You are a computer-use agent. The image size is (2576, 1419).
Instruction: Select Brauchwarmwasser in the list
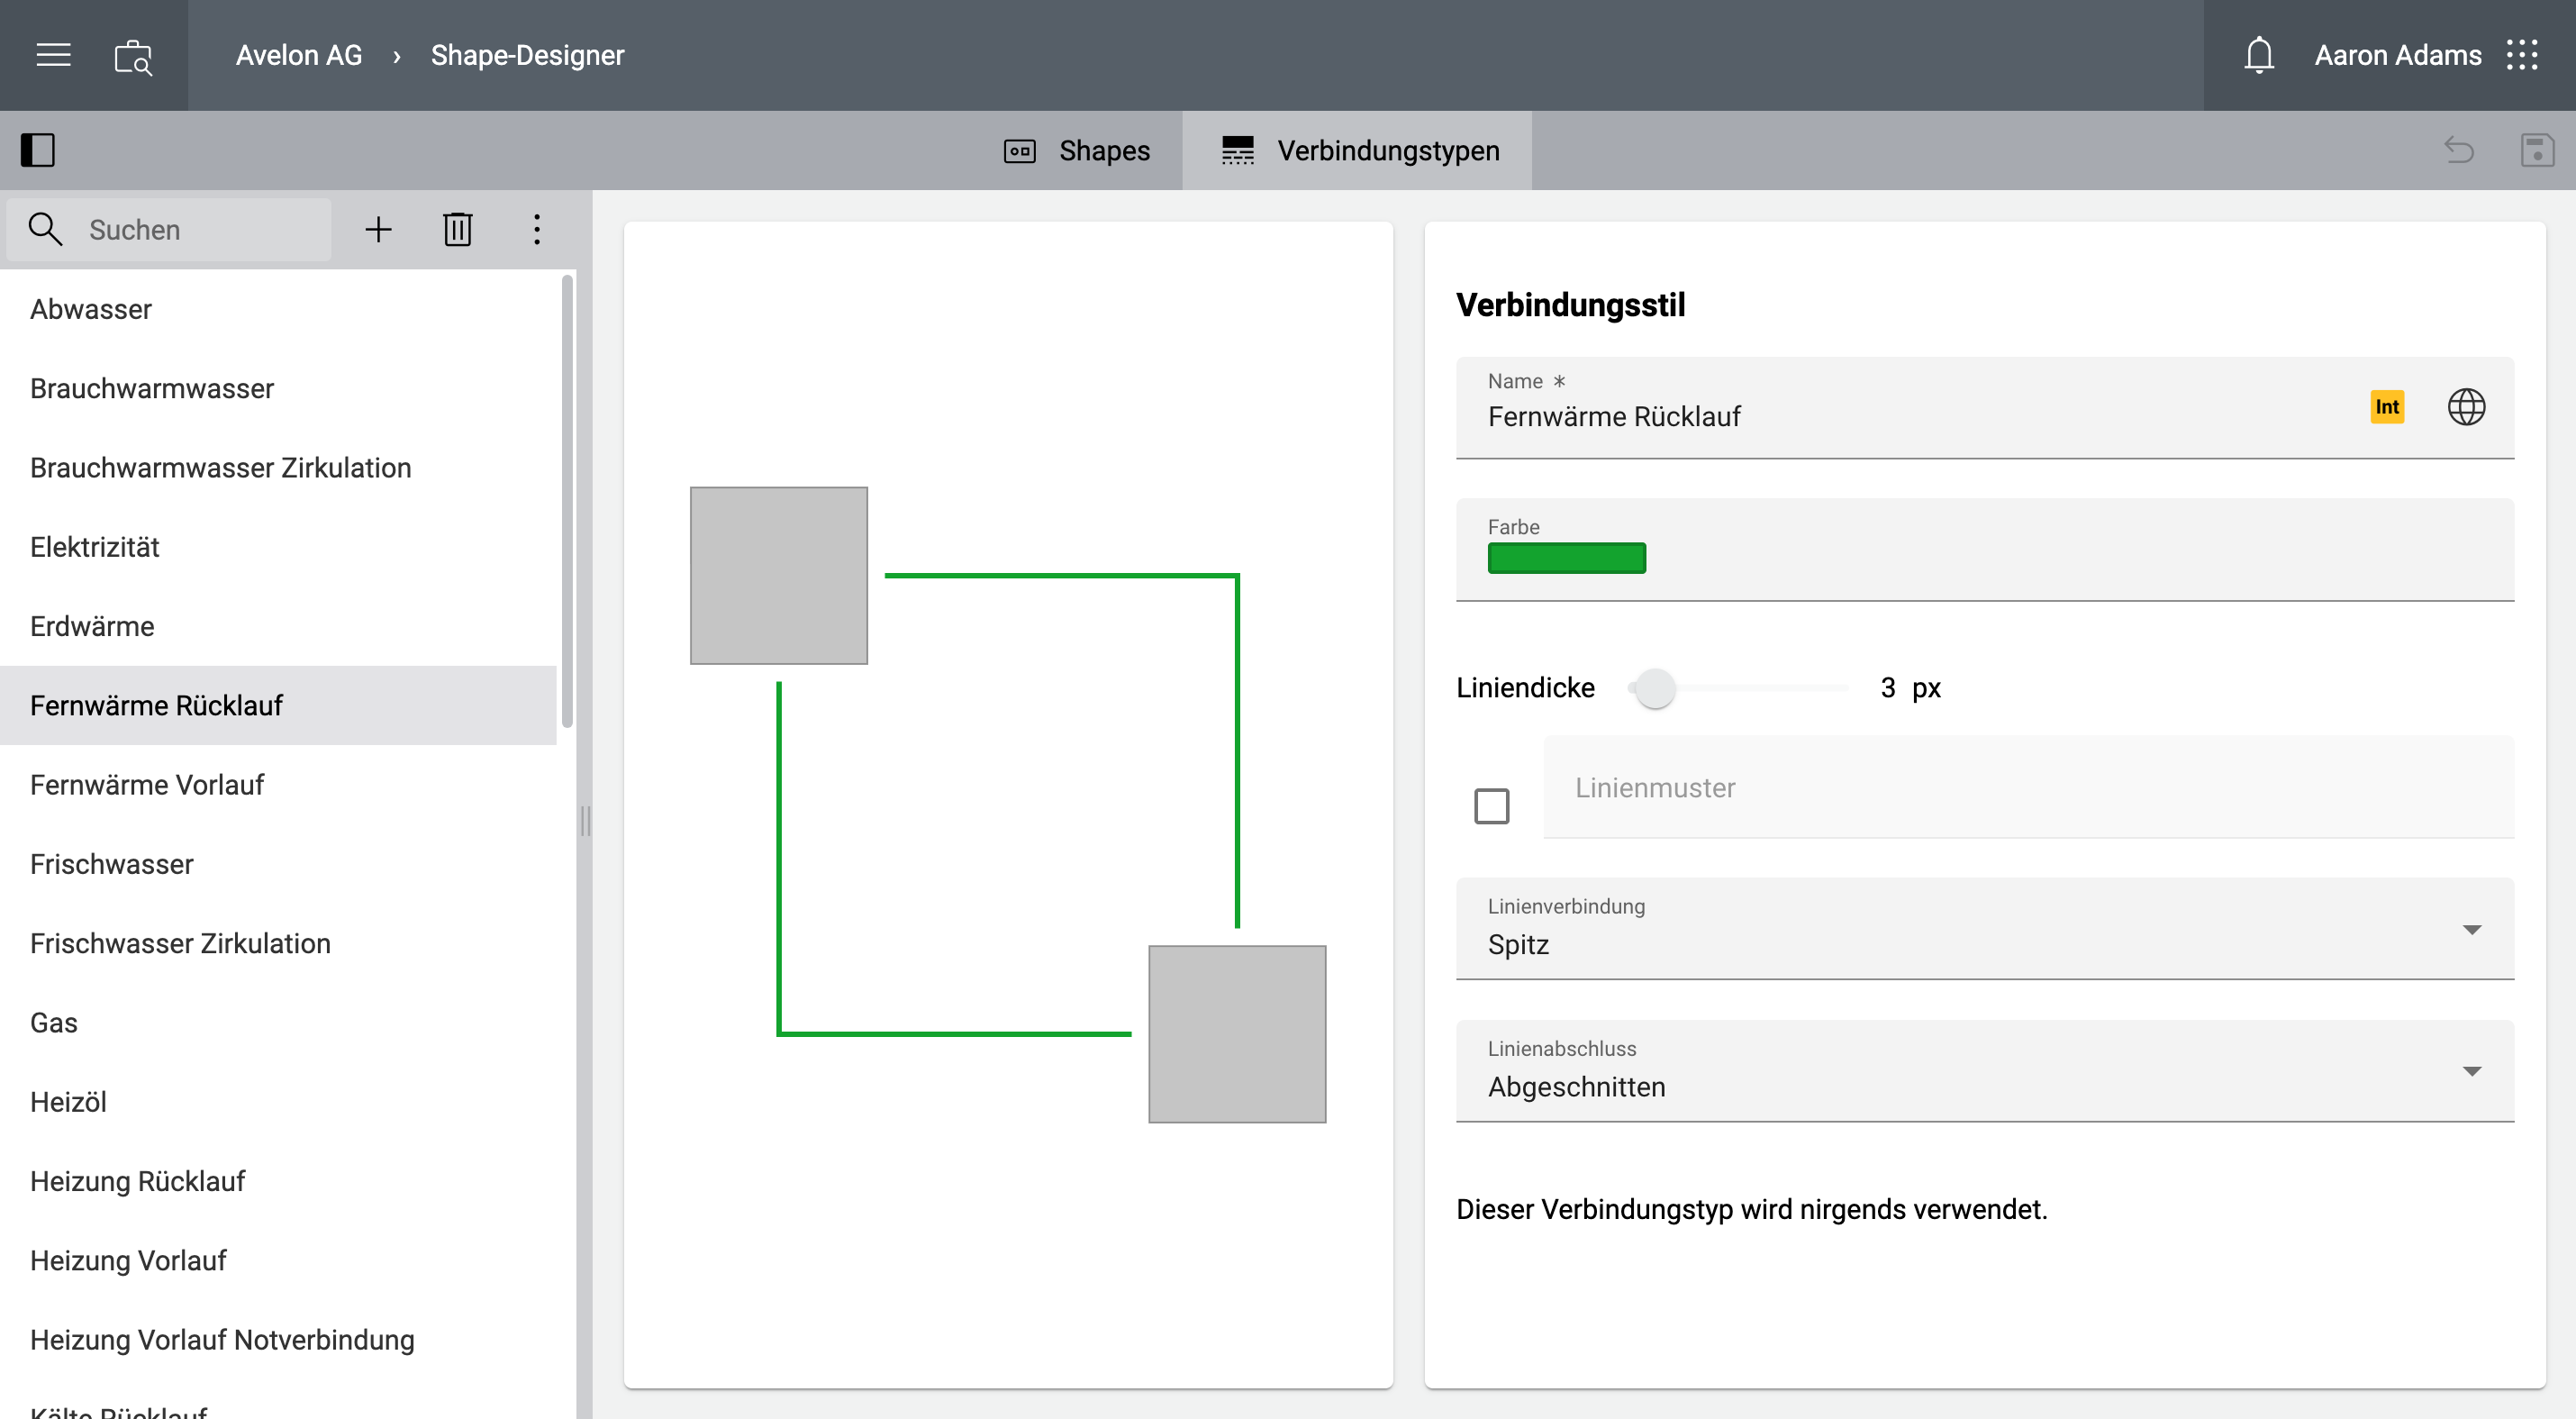[278, 388]
